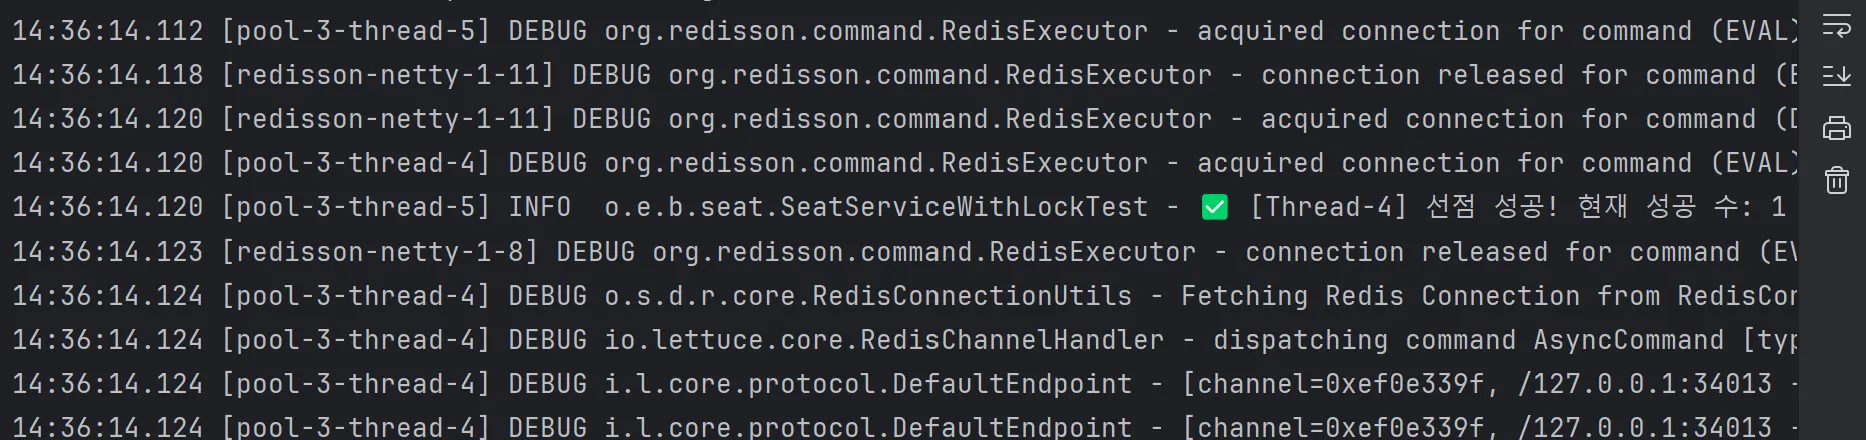Select the 14:36:14.112 pool-3-thread-5 log line
This screenshot has width=1866, height=440.
[904, 31]
